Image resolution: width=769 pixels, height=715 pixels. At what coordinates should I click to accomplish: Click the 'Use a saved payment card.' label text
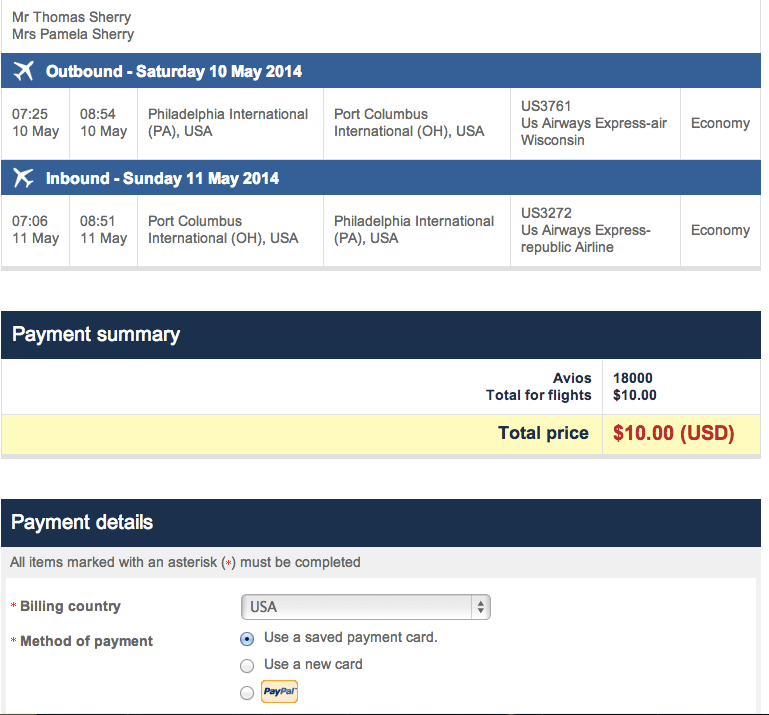click(351, 637)
